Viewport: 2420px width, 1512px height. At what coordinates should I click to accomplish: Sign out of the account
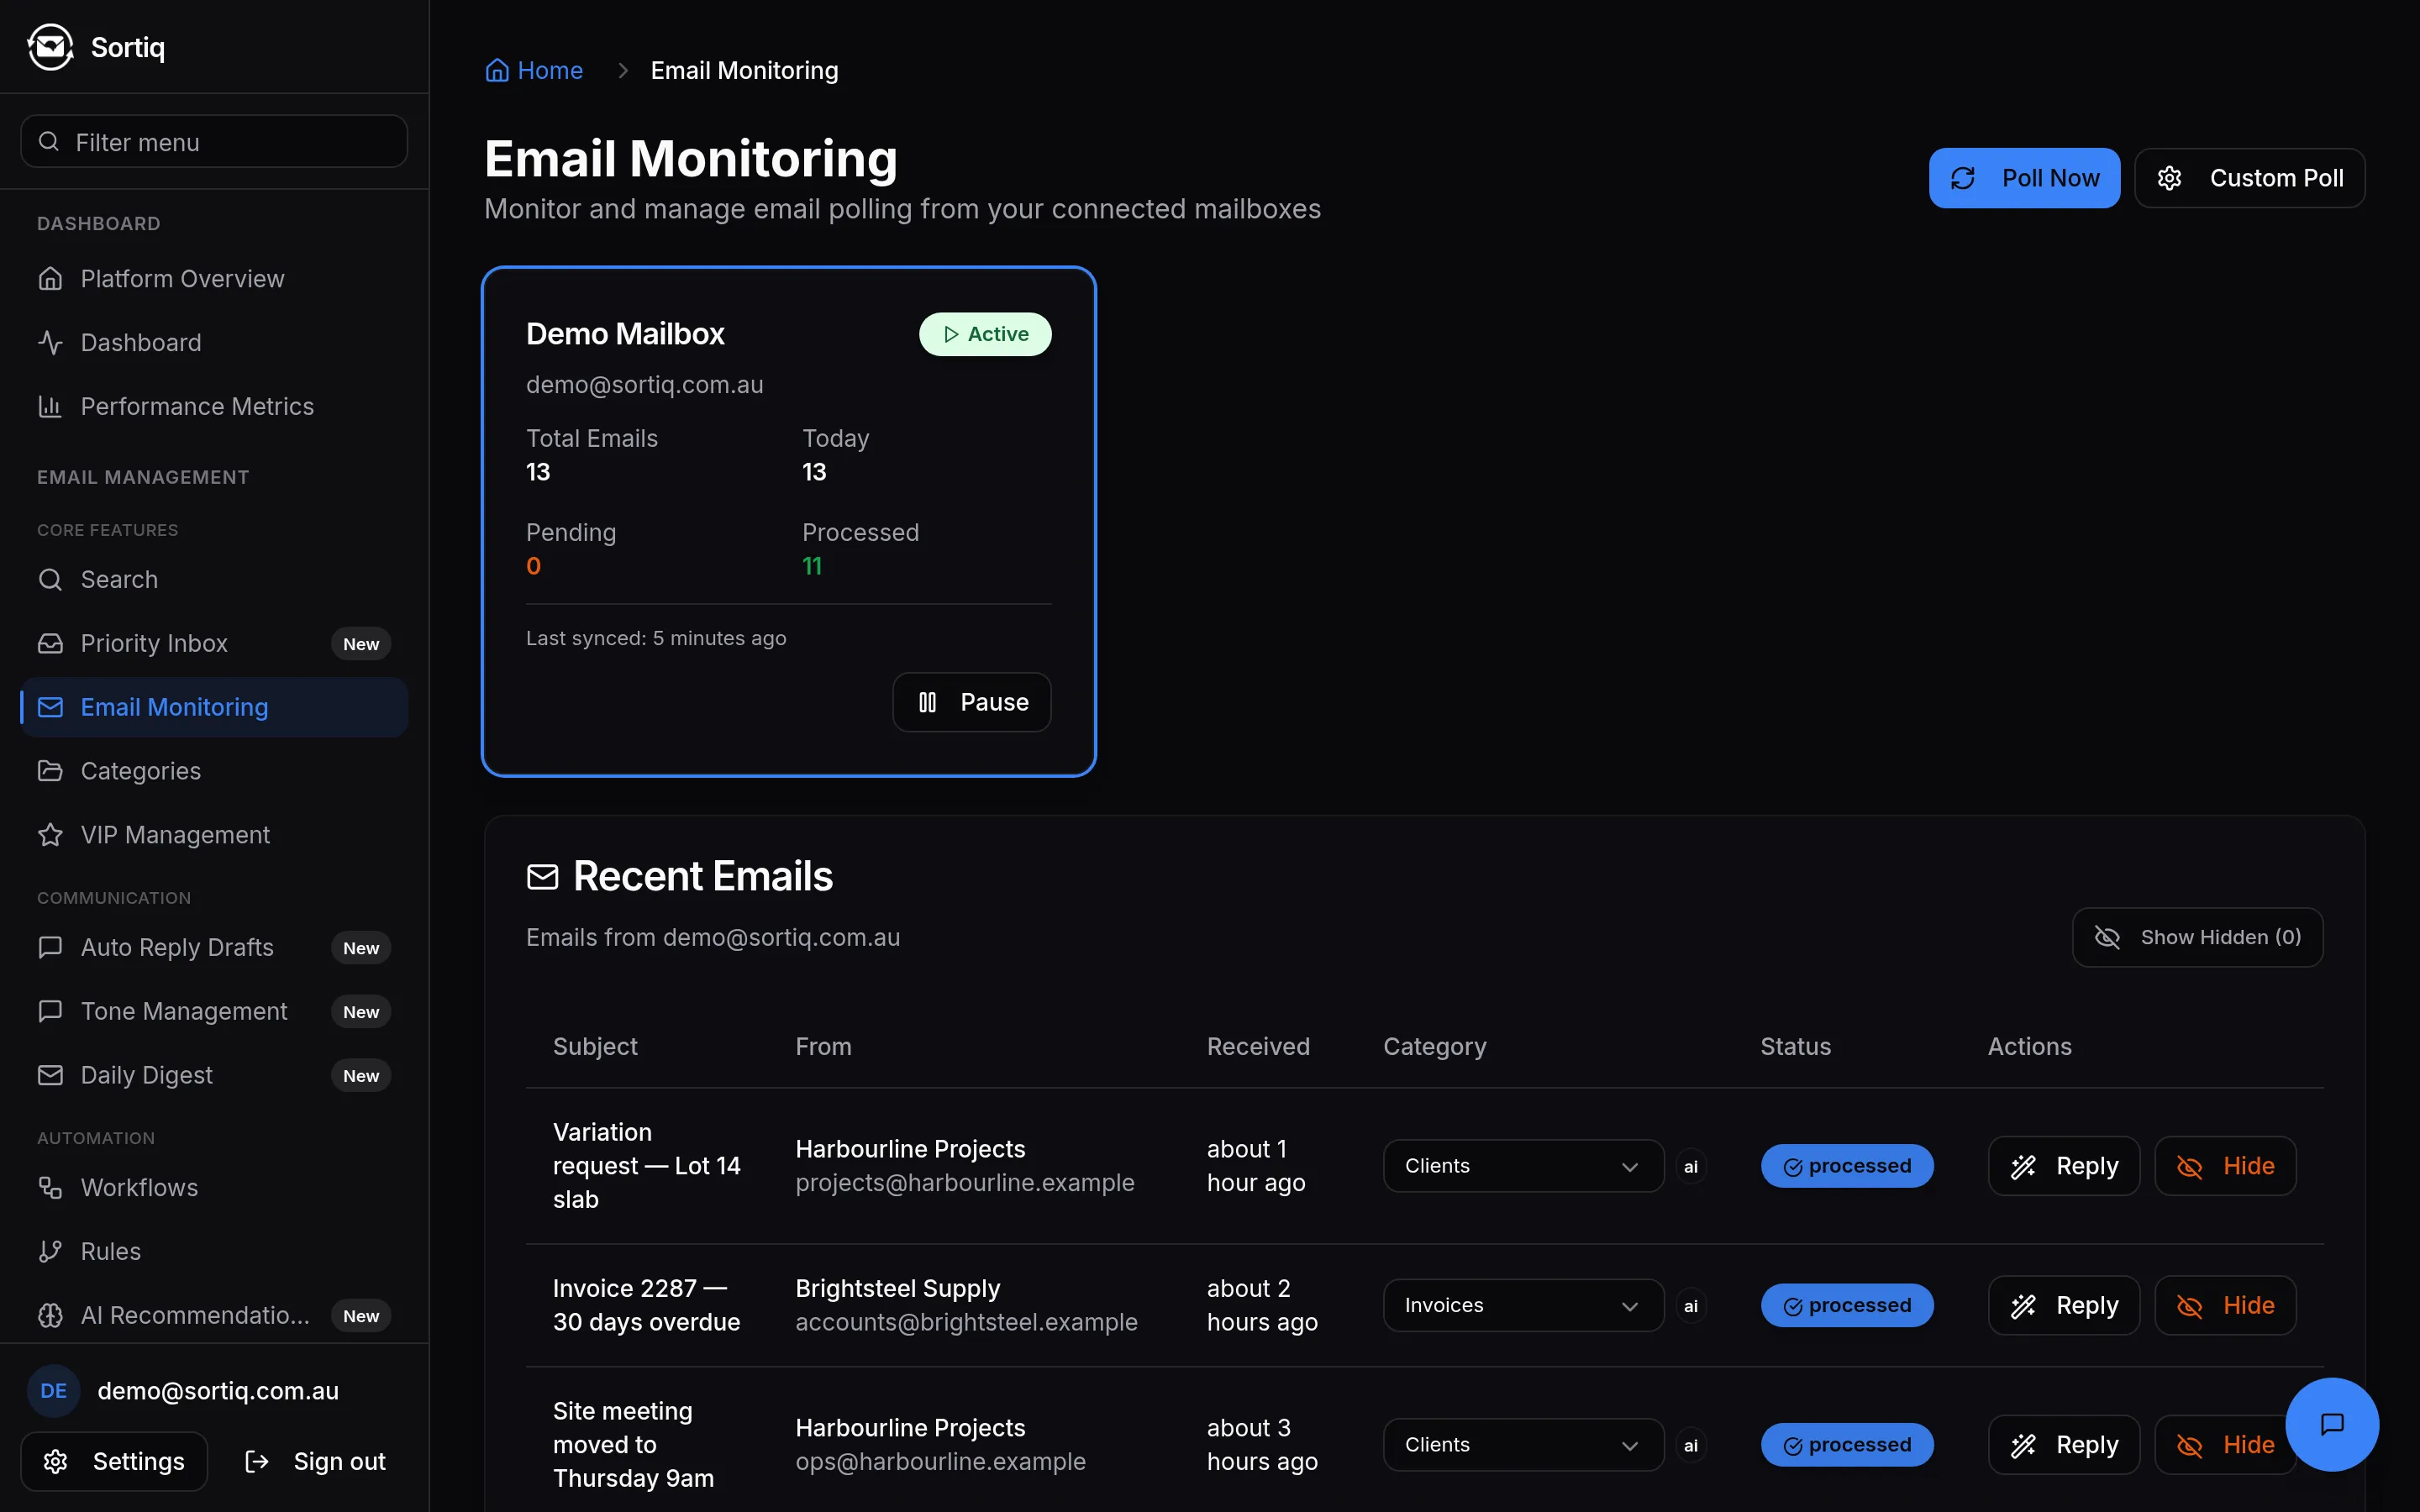click(x=315, y=1461)
